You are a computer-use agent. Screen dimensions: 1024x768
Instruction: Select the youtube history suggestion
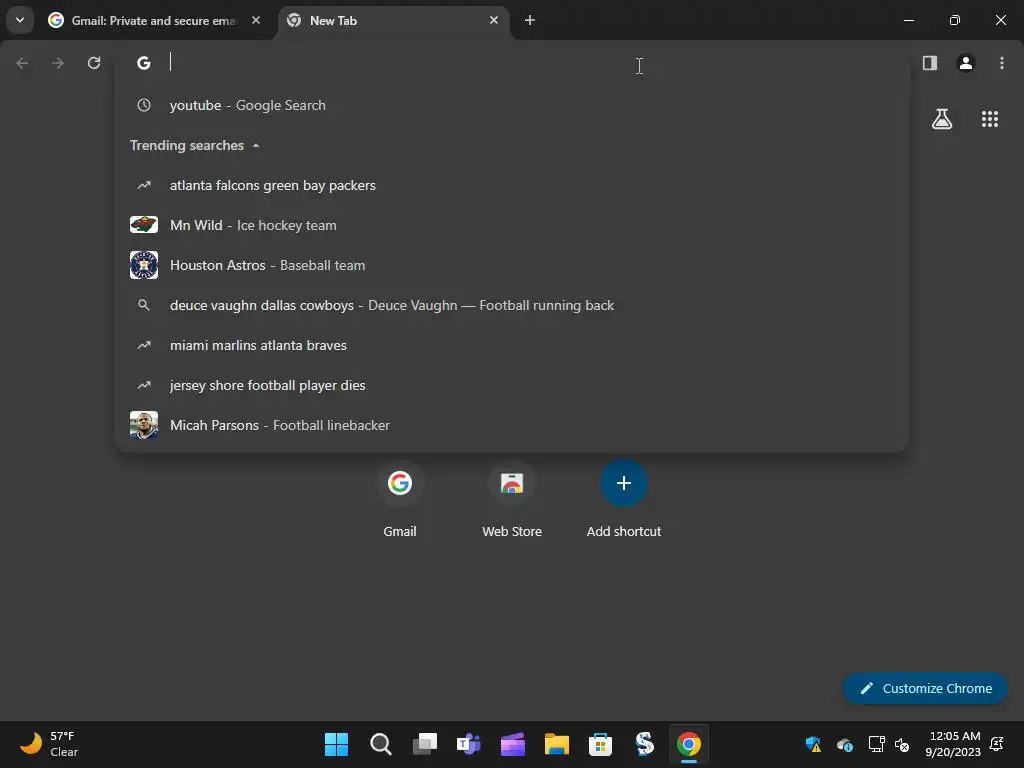coord(512,105)
